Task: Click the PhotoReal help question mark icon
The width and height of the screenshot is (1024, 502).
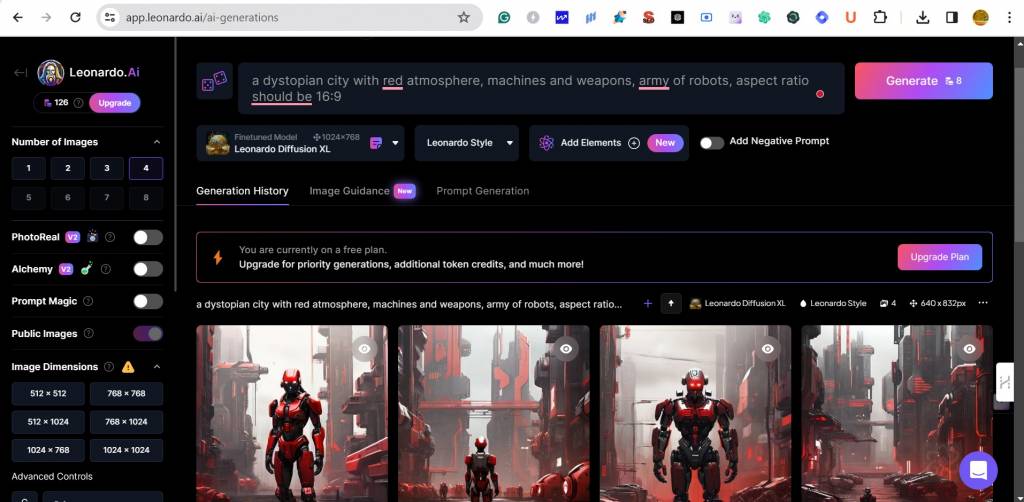Action: (110, 237)
